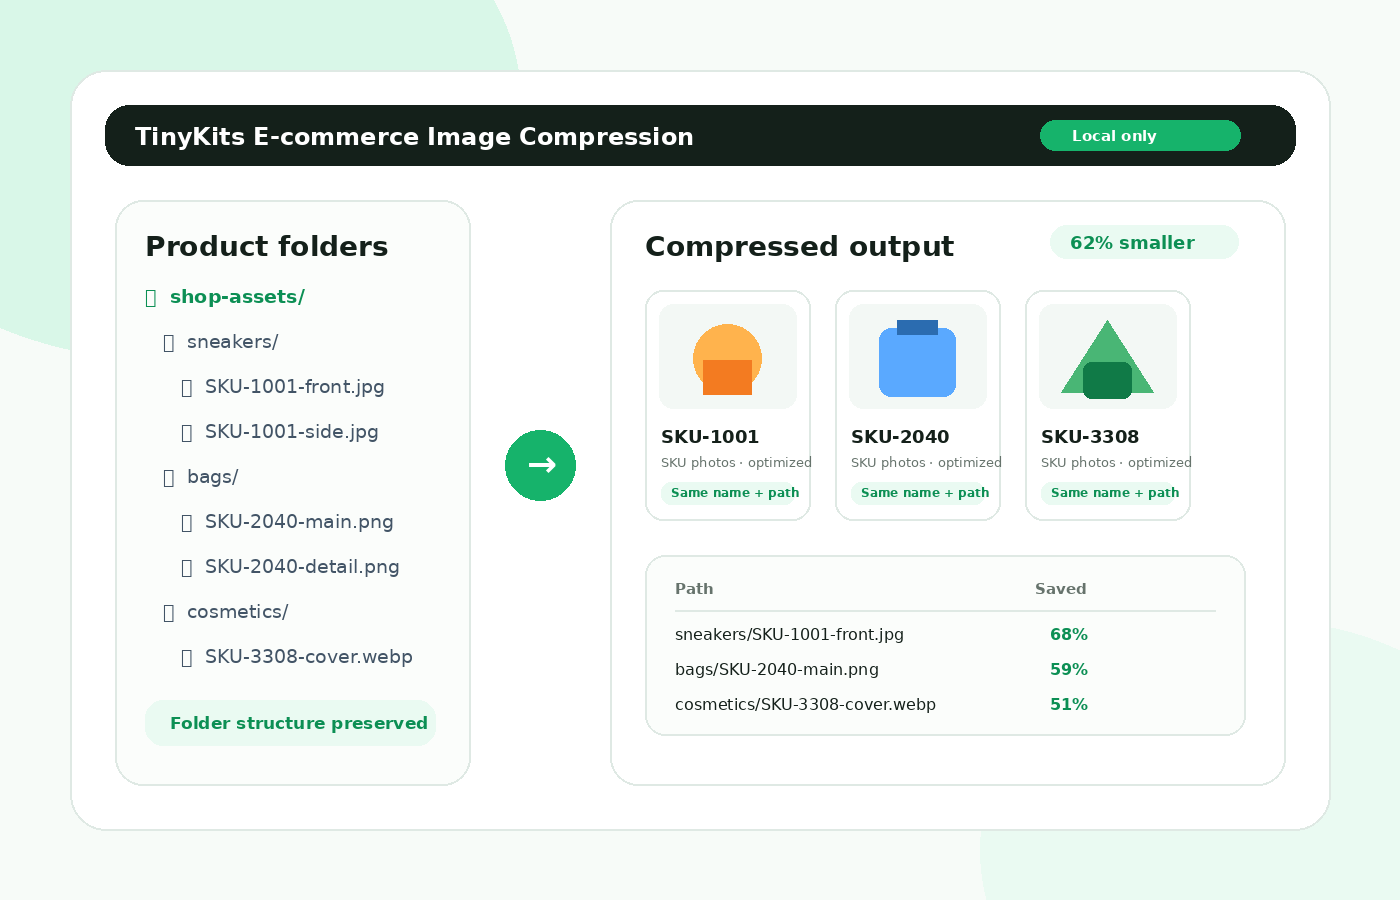This screenshot has height=900, width=1400.
Task: Select the sneakers/ folder
Action: (232, 342)
